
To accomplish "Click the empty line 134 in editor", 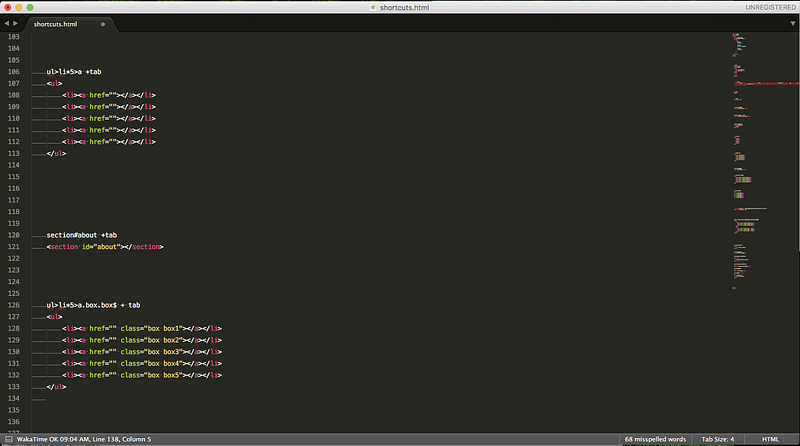I will click(x=380, y=399).
